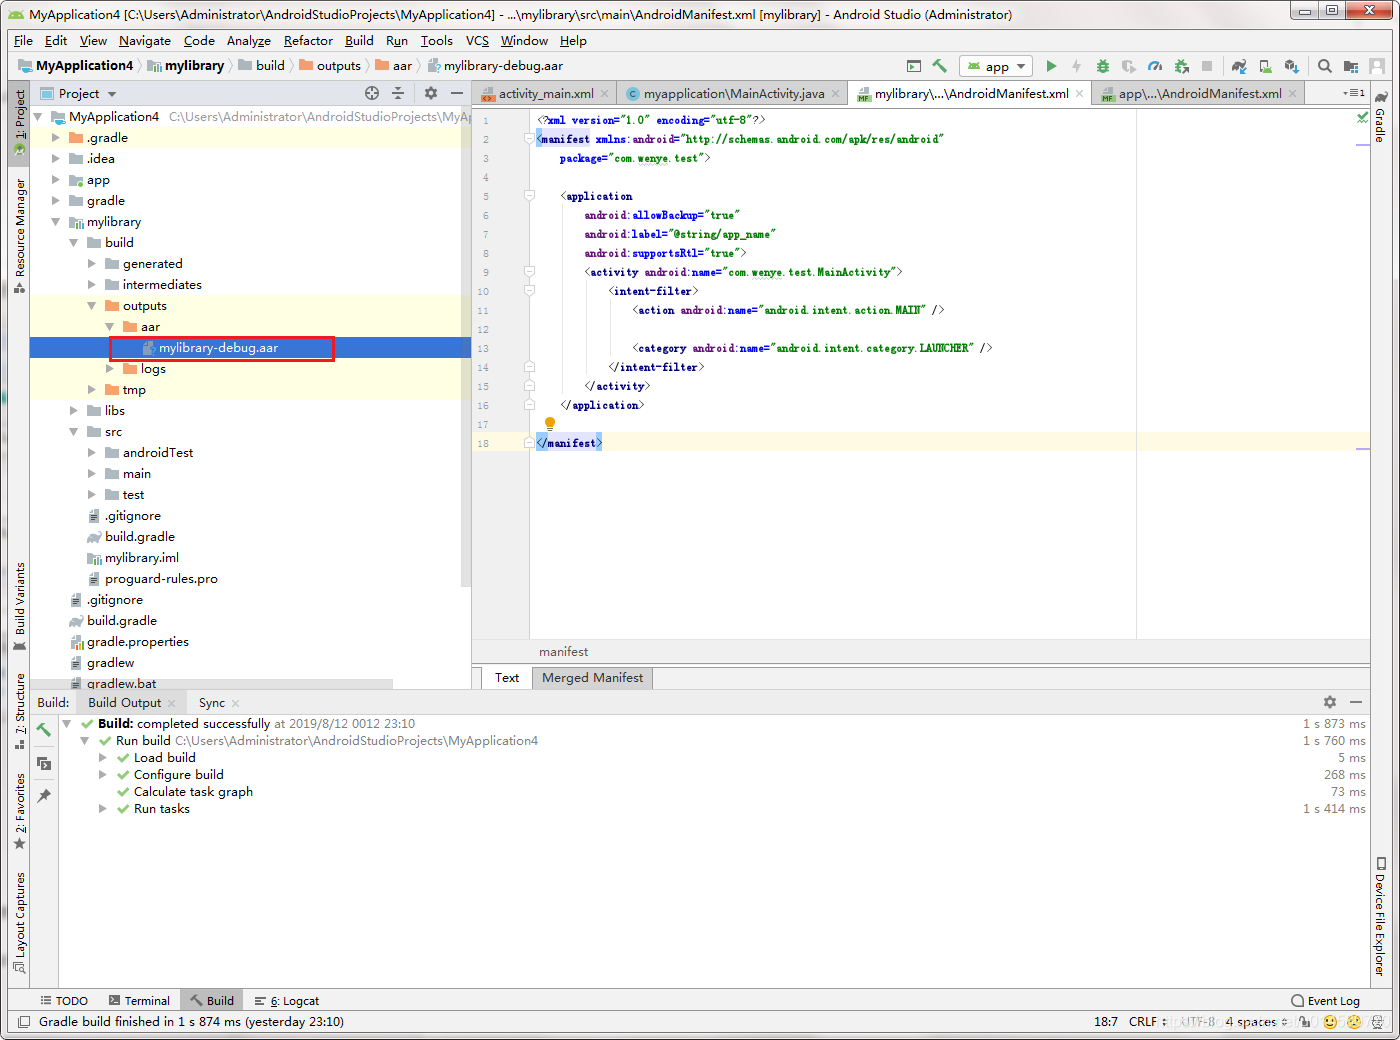The height and width of the screenshot is (1040, 1400).
Task: Open the Analyze menu
Action: (248, 41)
